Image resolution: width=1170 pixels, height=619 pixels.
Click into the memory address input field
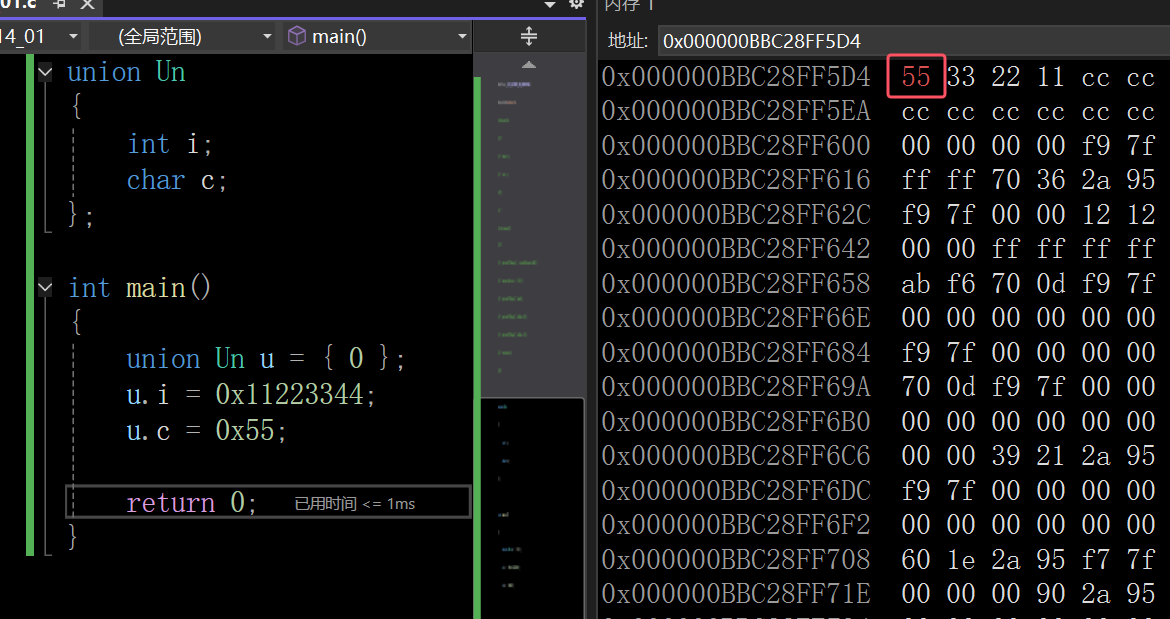(x=914, y=41)
